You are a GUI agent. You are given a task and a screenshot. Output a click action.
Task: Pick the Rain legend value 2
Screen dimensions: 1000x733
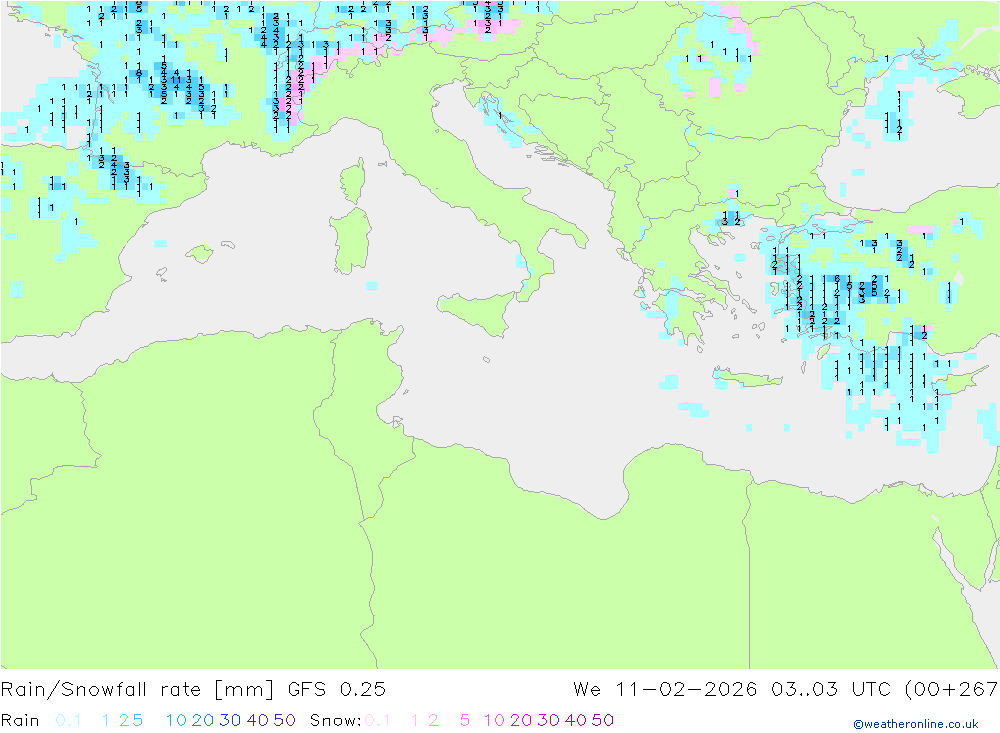click(124, 720)
